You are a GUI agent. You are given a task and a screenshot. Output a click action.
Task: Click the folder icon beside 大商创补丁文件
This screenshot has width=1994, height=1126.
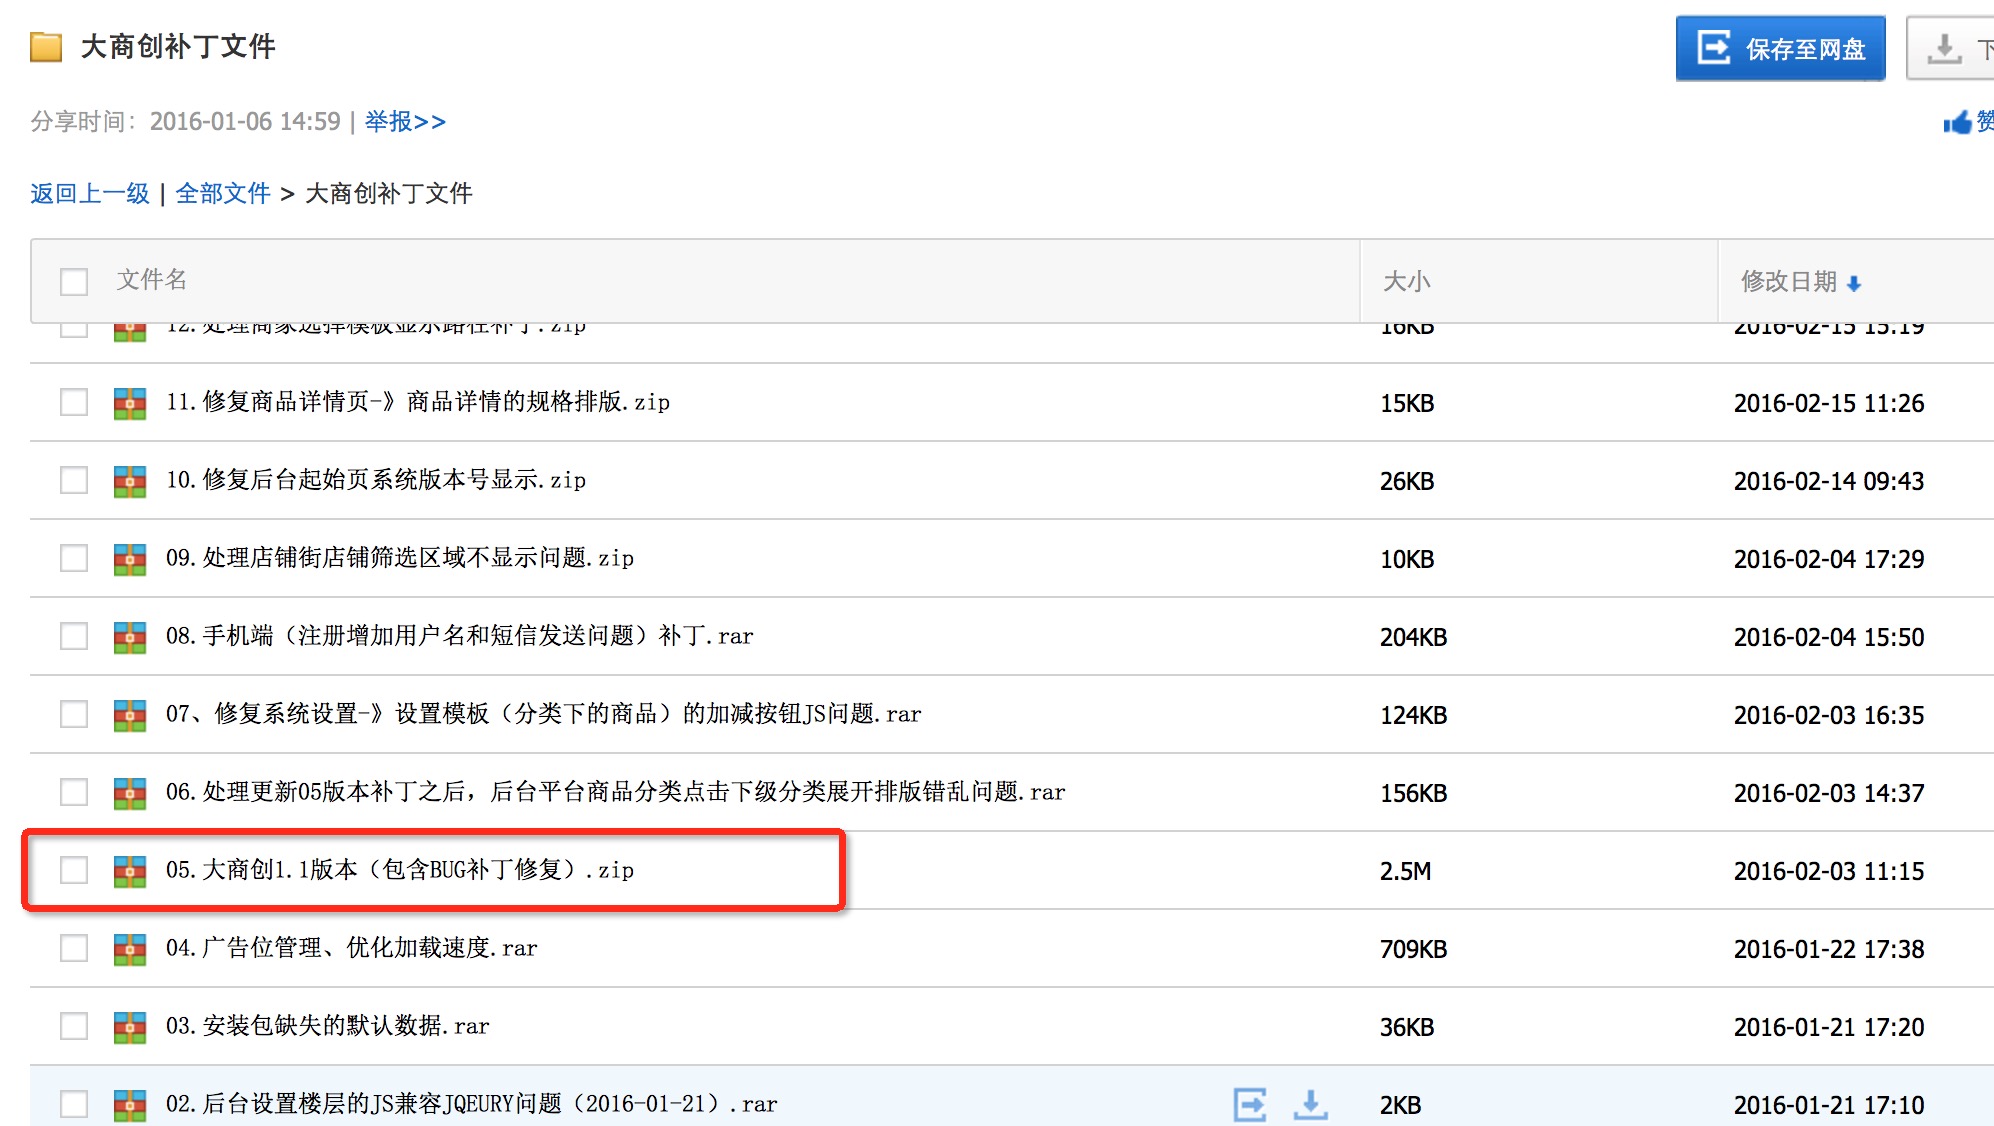(x=46, y=47)
